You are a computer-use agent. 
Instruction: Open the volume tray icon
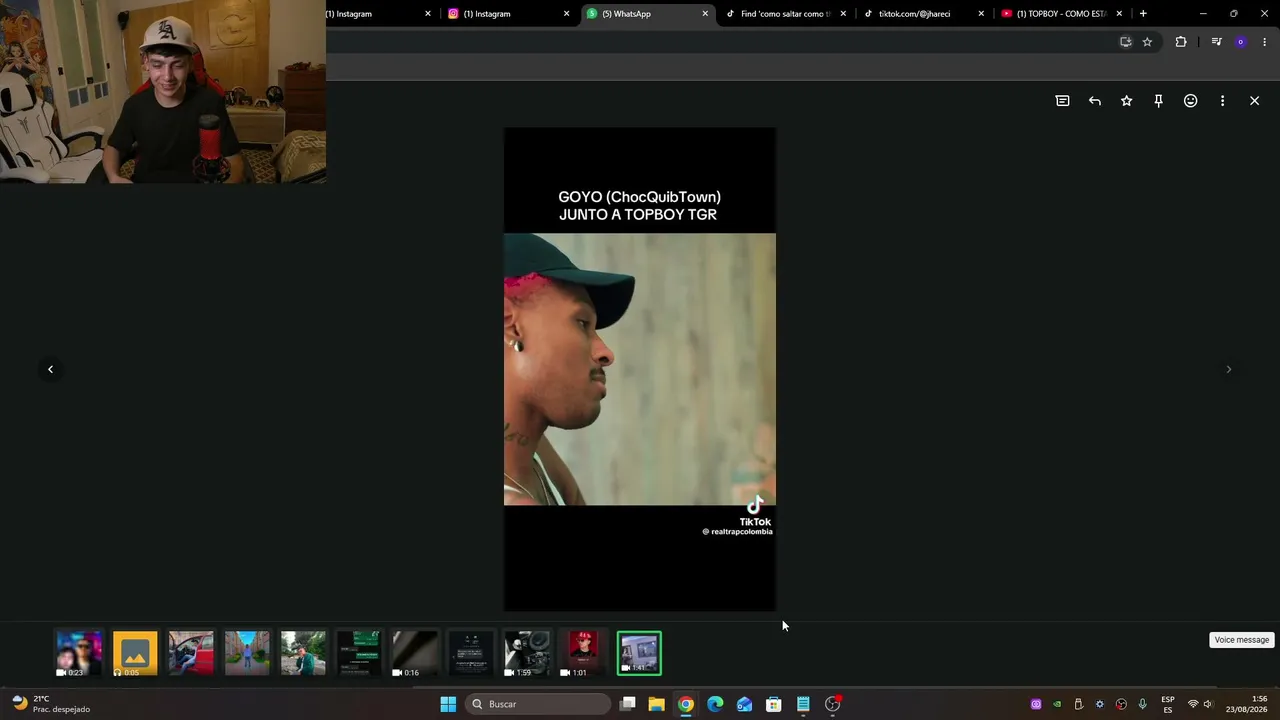click(x=1208, y=704)
